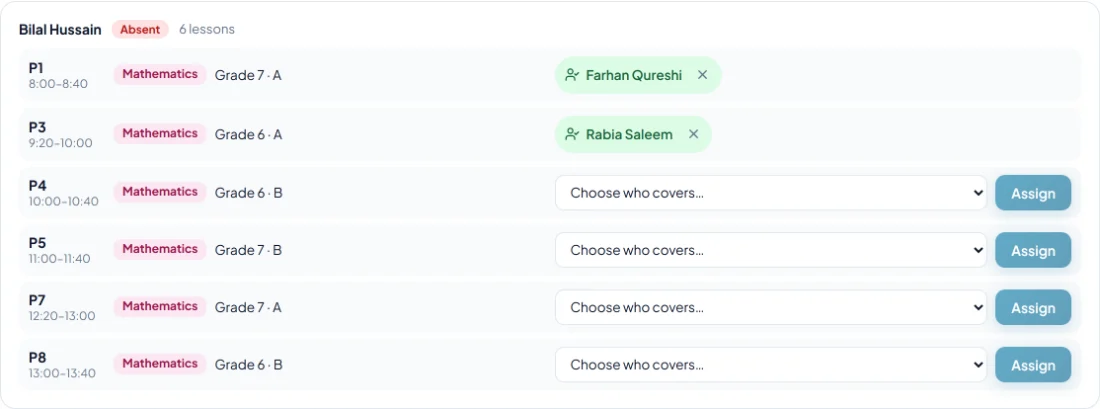Remove Rabia Saleem from P3 cover

693,134
